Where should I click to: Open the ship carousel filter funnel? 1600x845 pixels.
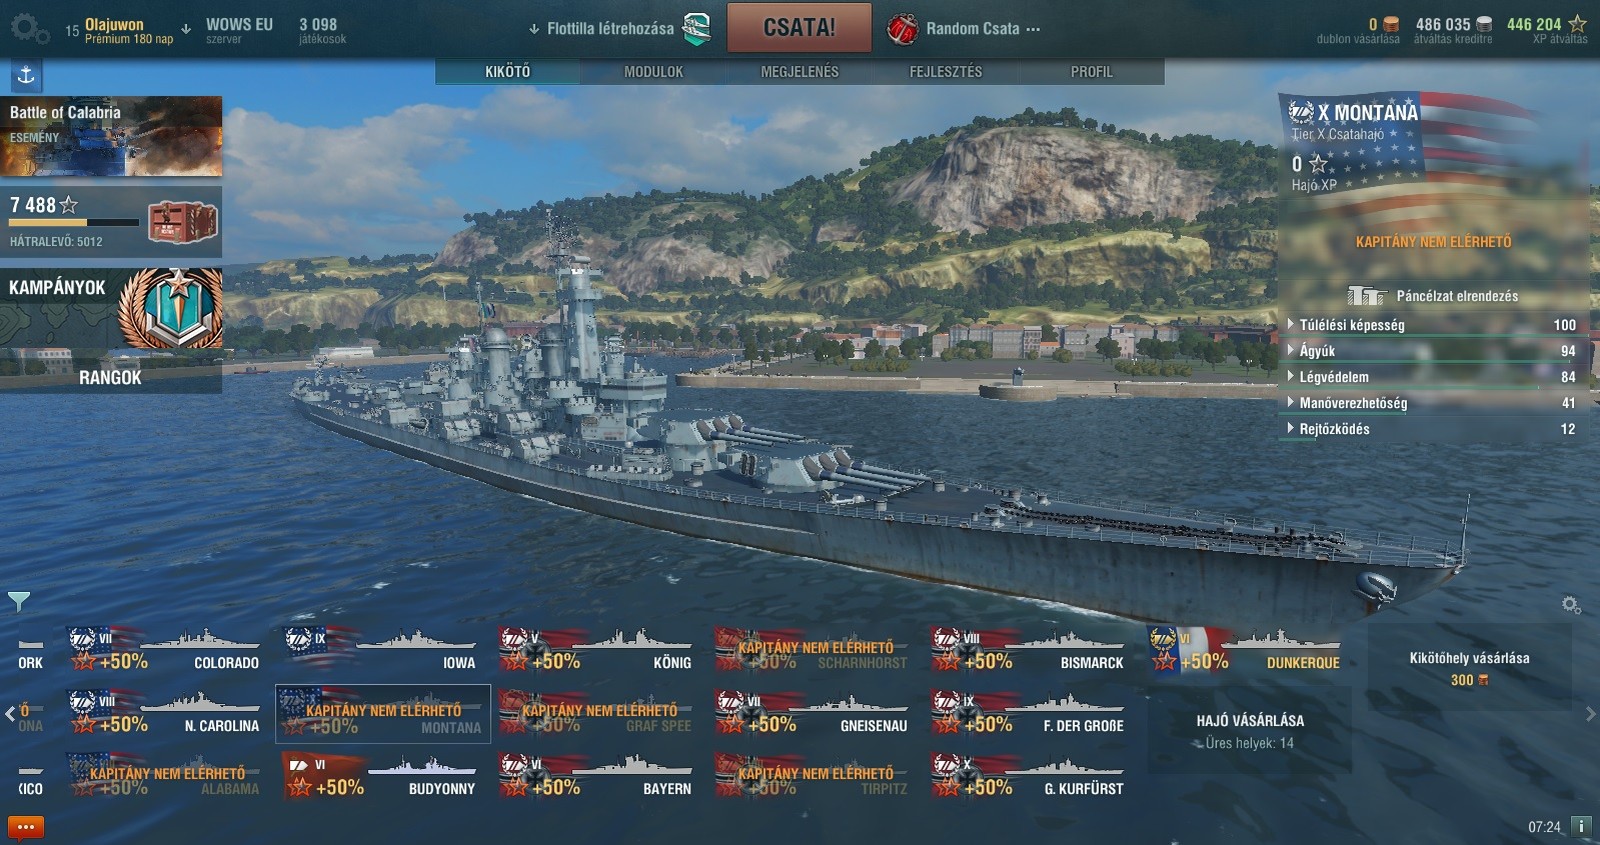[19, 601]
